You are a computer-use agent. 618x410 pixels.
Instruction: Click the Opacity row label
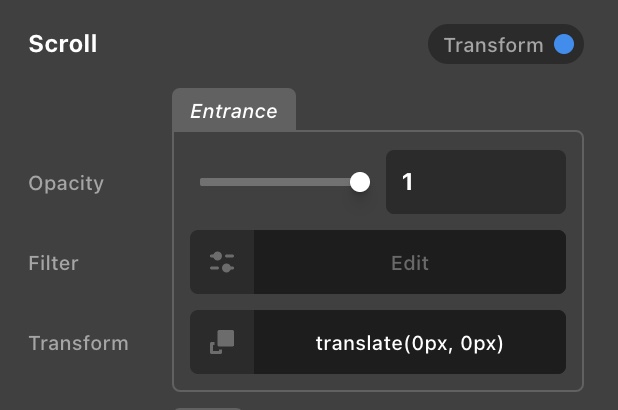66,183
